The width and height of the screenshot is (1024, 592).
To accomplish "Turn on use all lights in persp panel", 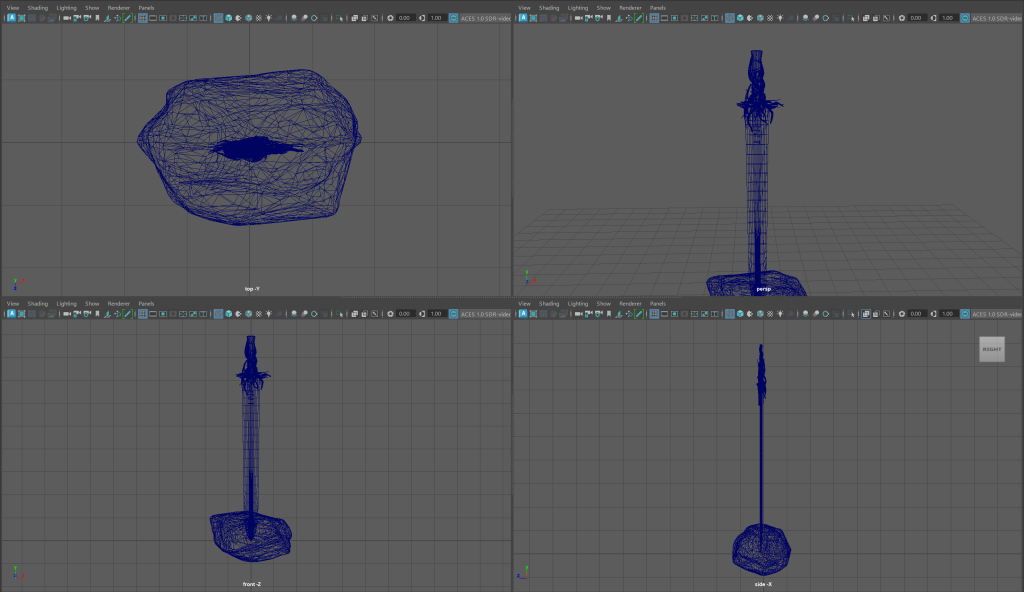I will pos(780,18).
